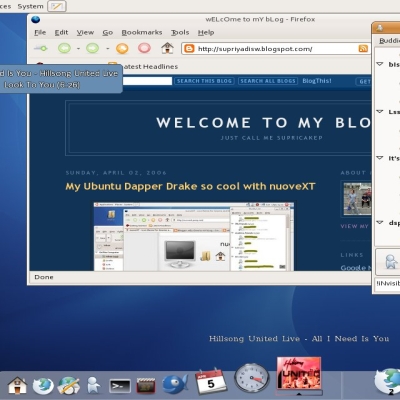This screenshot has width=400, height=400.
Task: Click the '!iNvisib' status field in buddy list
Action: pyautogui.click(x=387, y=283)
